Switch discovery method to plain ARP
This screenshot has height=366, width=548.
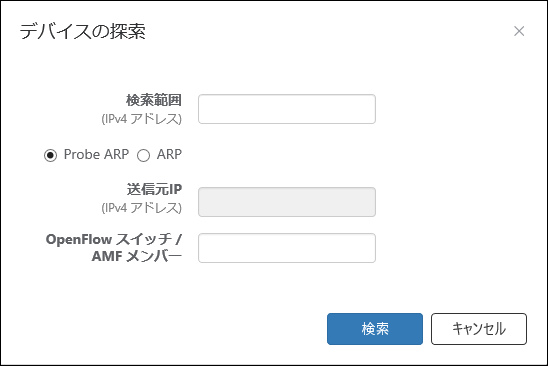(143, 155)
